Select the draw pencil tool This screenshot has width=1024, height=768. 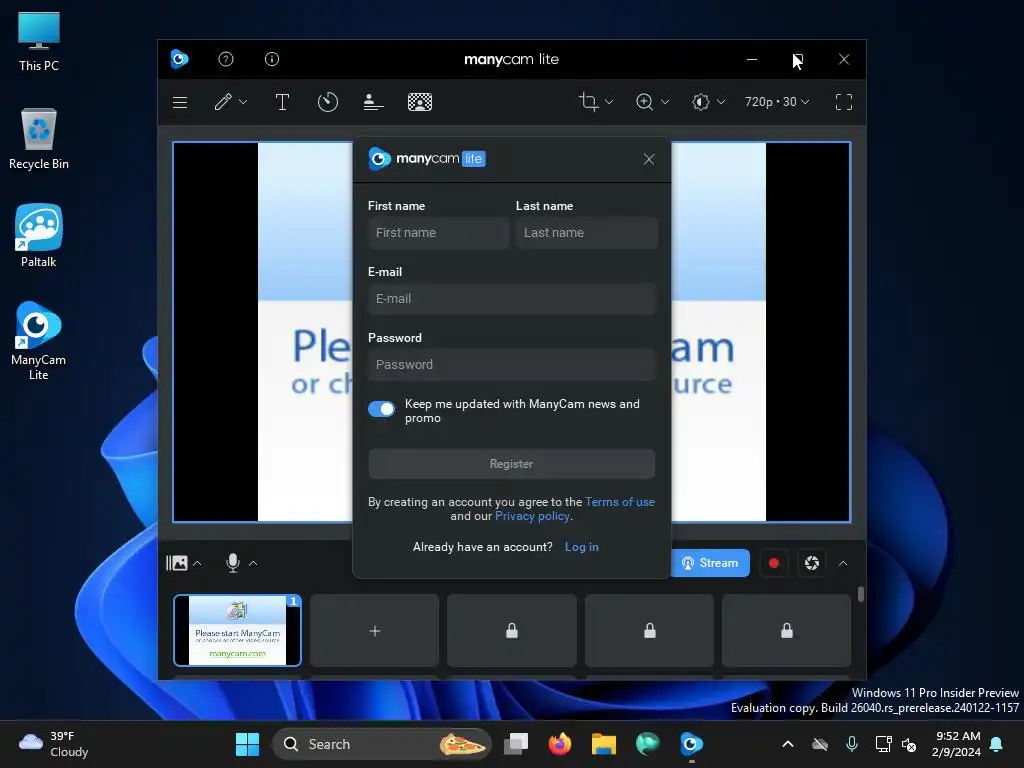223,102
